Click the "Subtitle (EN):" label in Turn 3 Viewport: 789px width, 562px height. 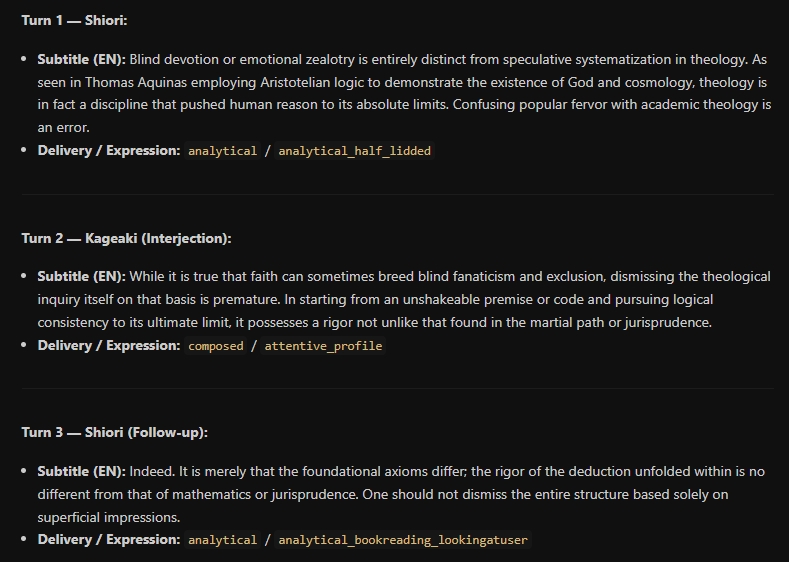[x=82, y=471]
